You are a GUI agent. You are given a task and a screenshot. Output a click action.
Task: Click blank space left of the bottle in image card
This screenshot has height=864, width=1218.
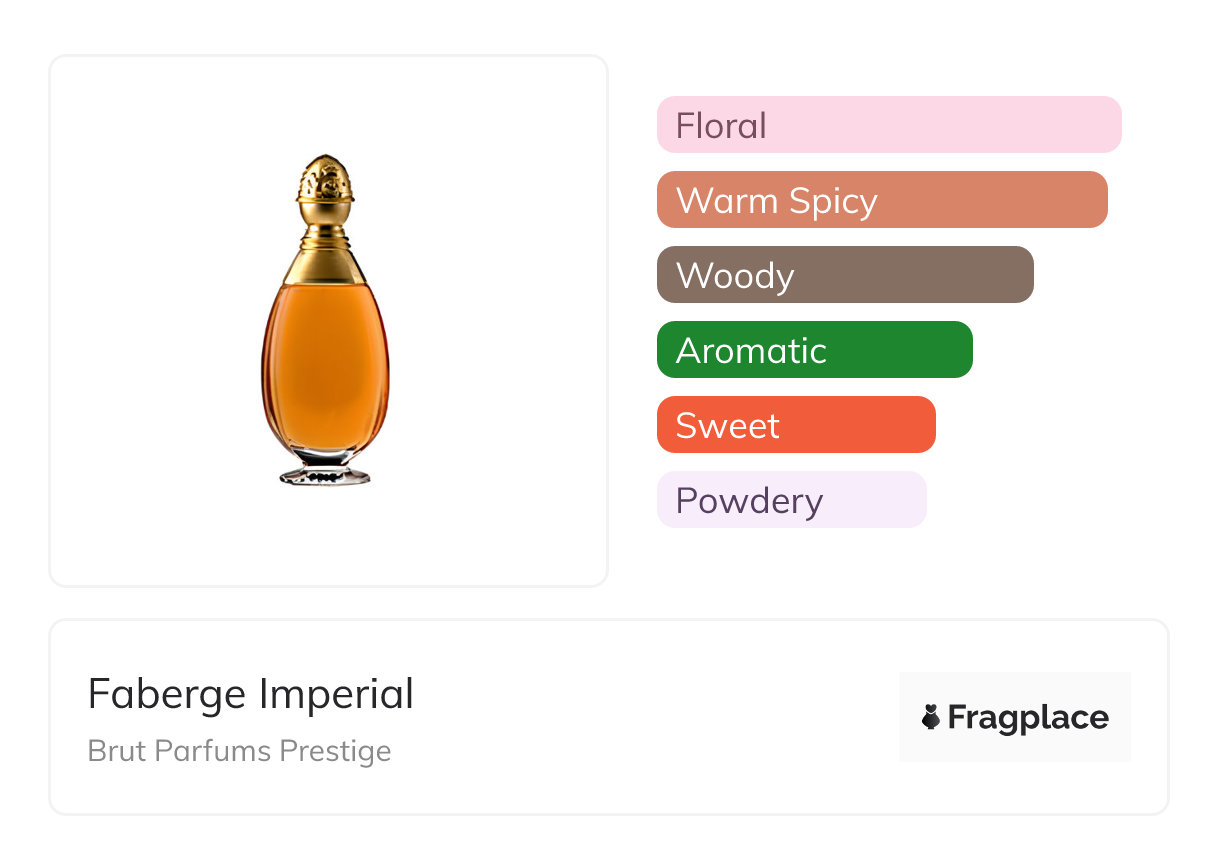pyautogui.click(x=150, y=320)
